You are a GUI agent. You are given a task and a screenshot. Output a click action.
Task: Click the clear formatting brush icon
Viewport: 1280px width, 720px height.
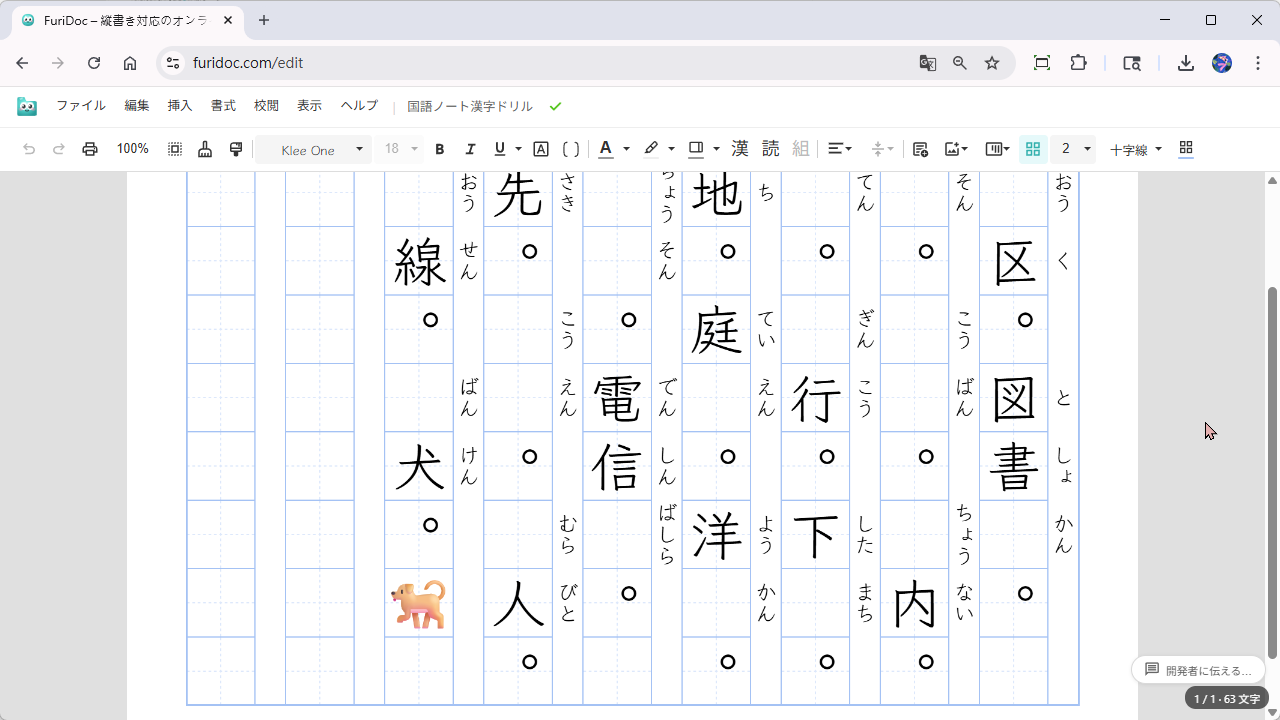pos(205,149)
